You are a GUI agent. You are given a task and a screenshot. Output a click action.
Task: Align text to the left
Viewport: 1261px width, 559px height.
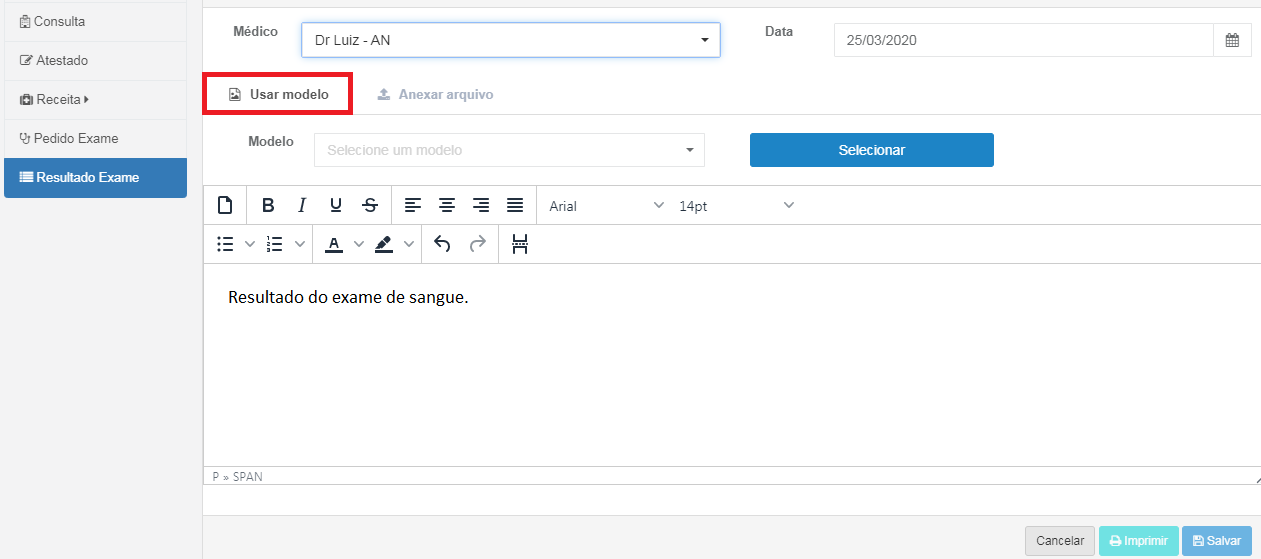click(x=413, y=205)
